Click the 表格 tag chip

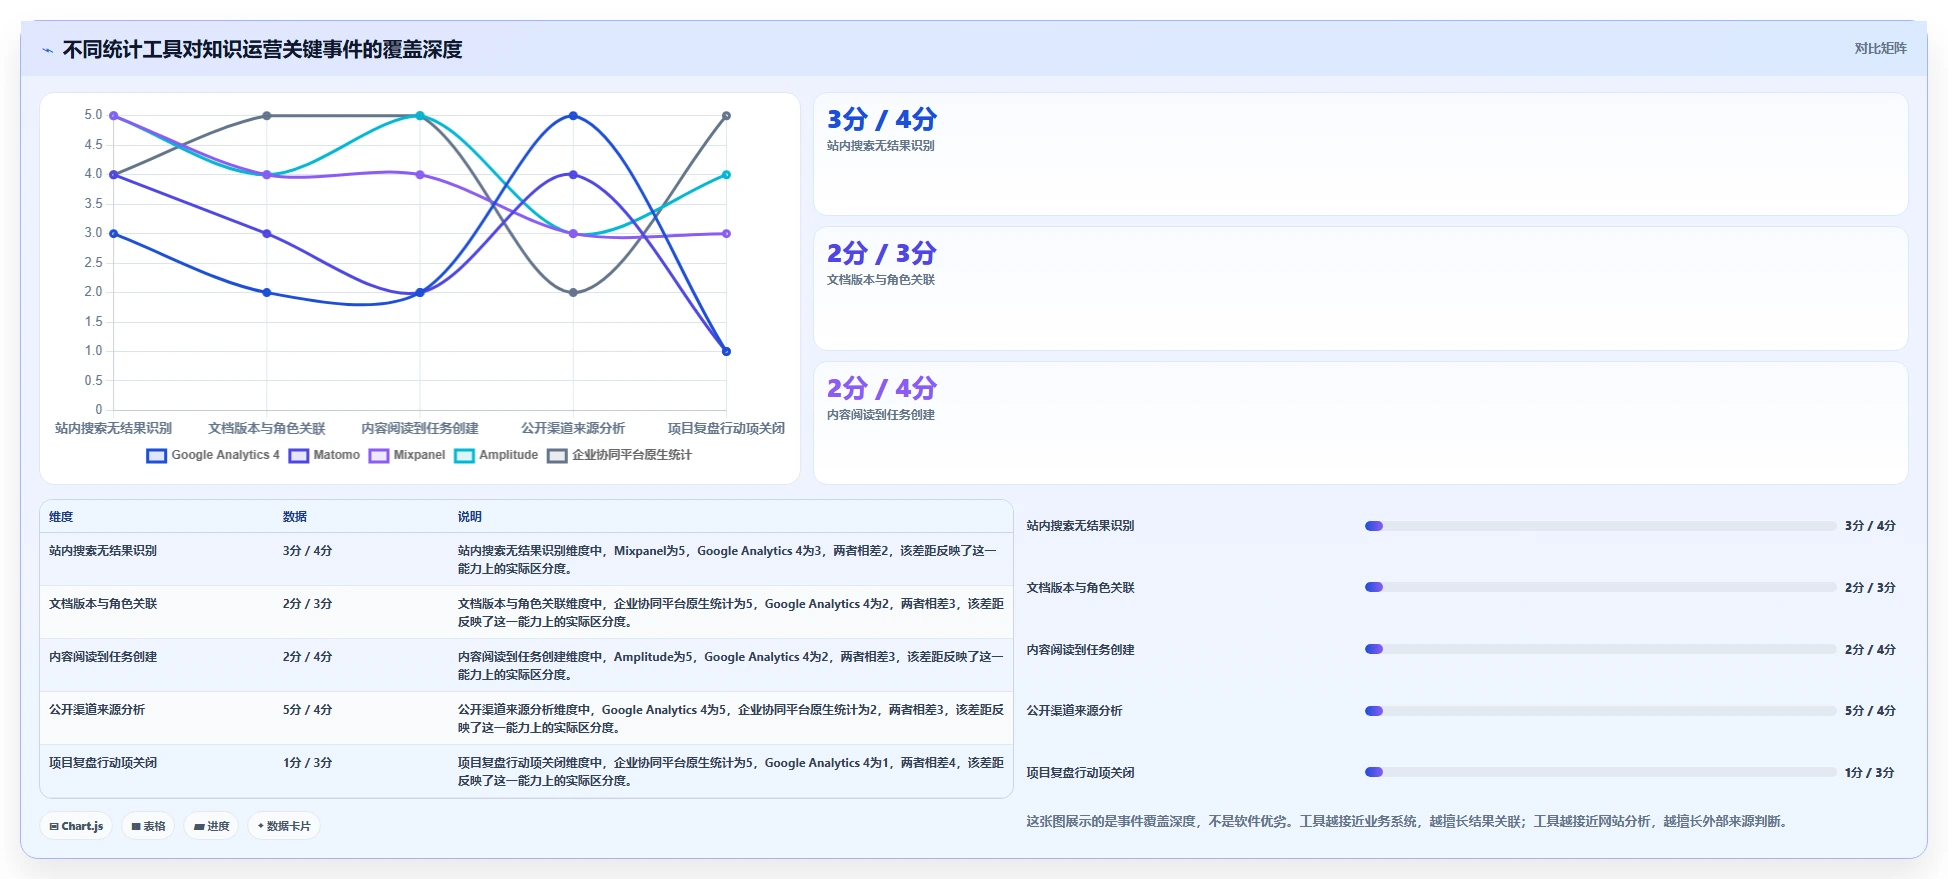(x=148, y=826)
